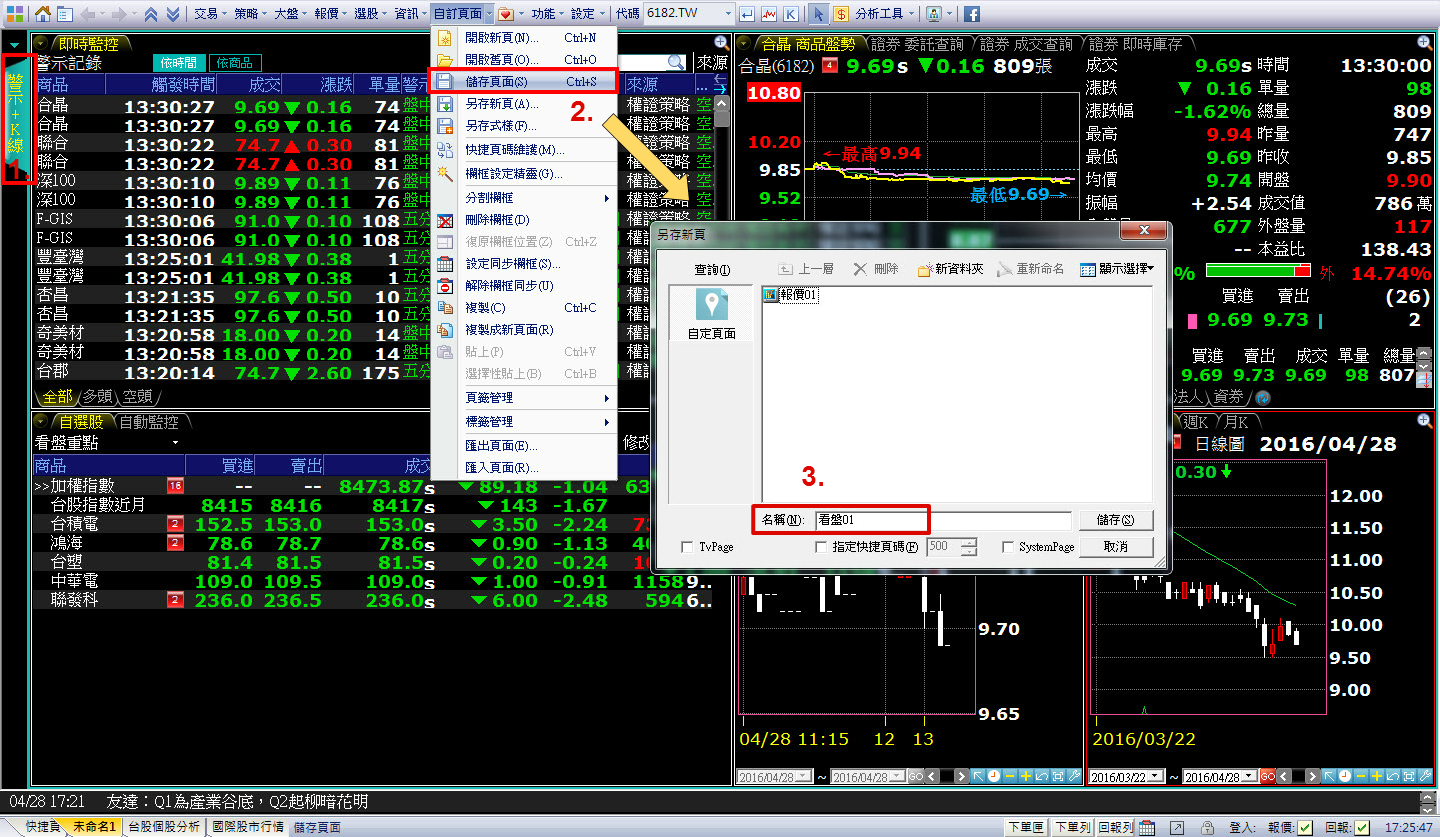This screenshot has height=837, width=1440.
Task: Open the K-line chart toolbar icon
Action: pyautogui.click(x=791, y=14)
